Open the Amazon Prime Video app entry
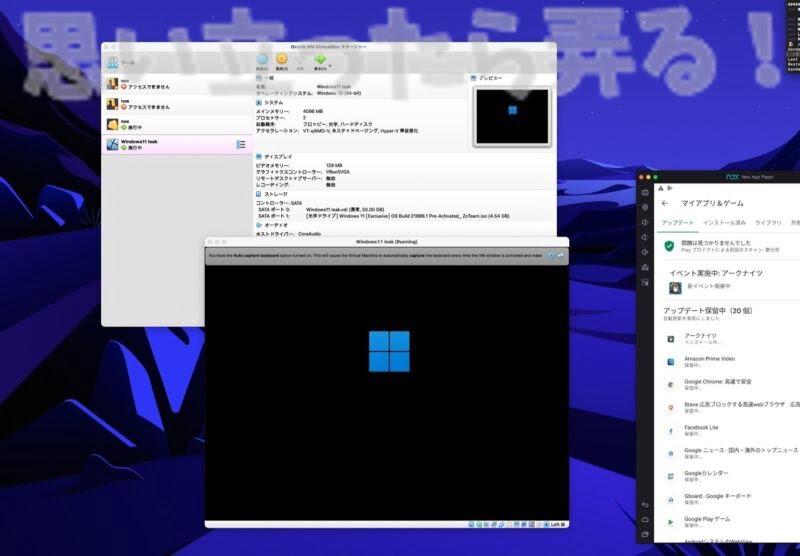800x556 pixels. pos(727,362)
